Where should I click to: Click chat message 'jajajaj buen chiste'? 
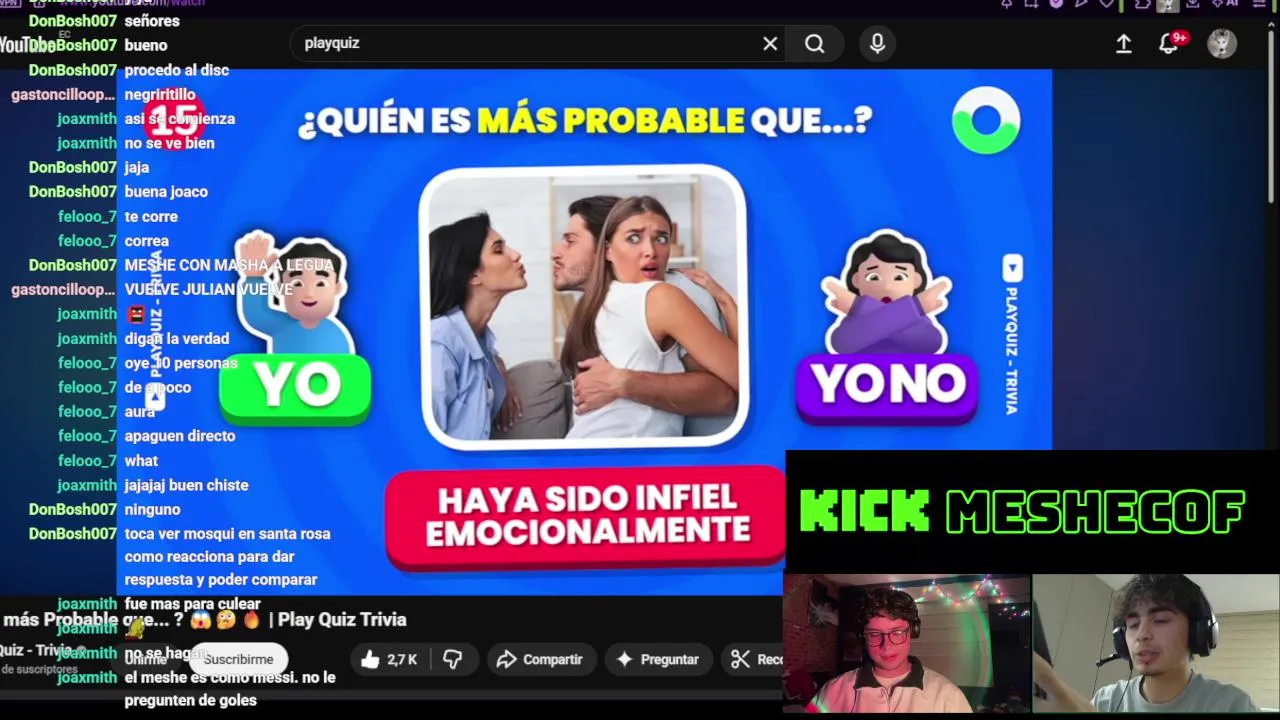pyautogui.click(x=186, y=485)
